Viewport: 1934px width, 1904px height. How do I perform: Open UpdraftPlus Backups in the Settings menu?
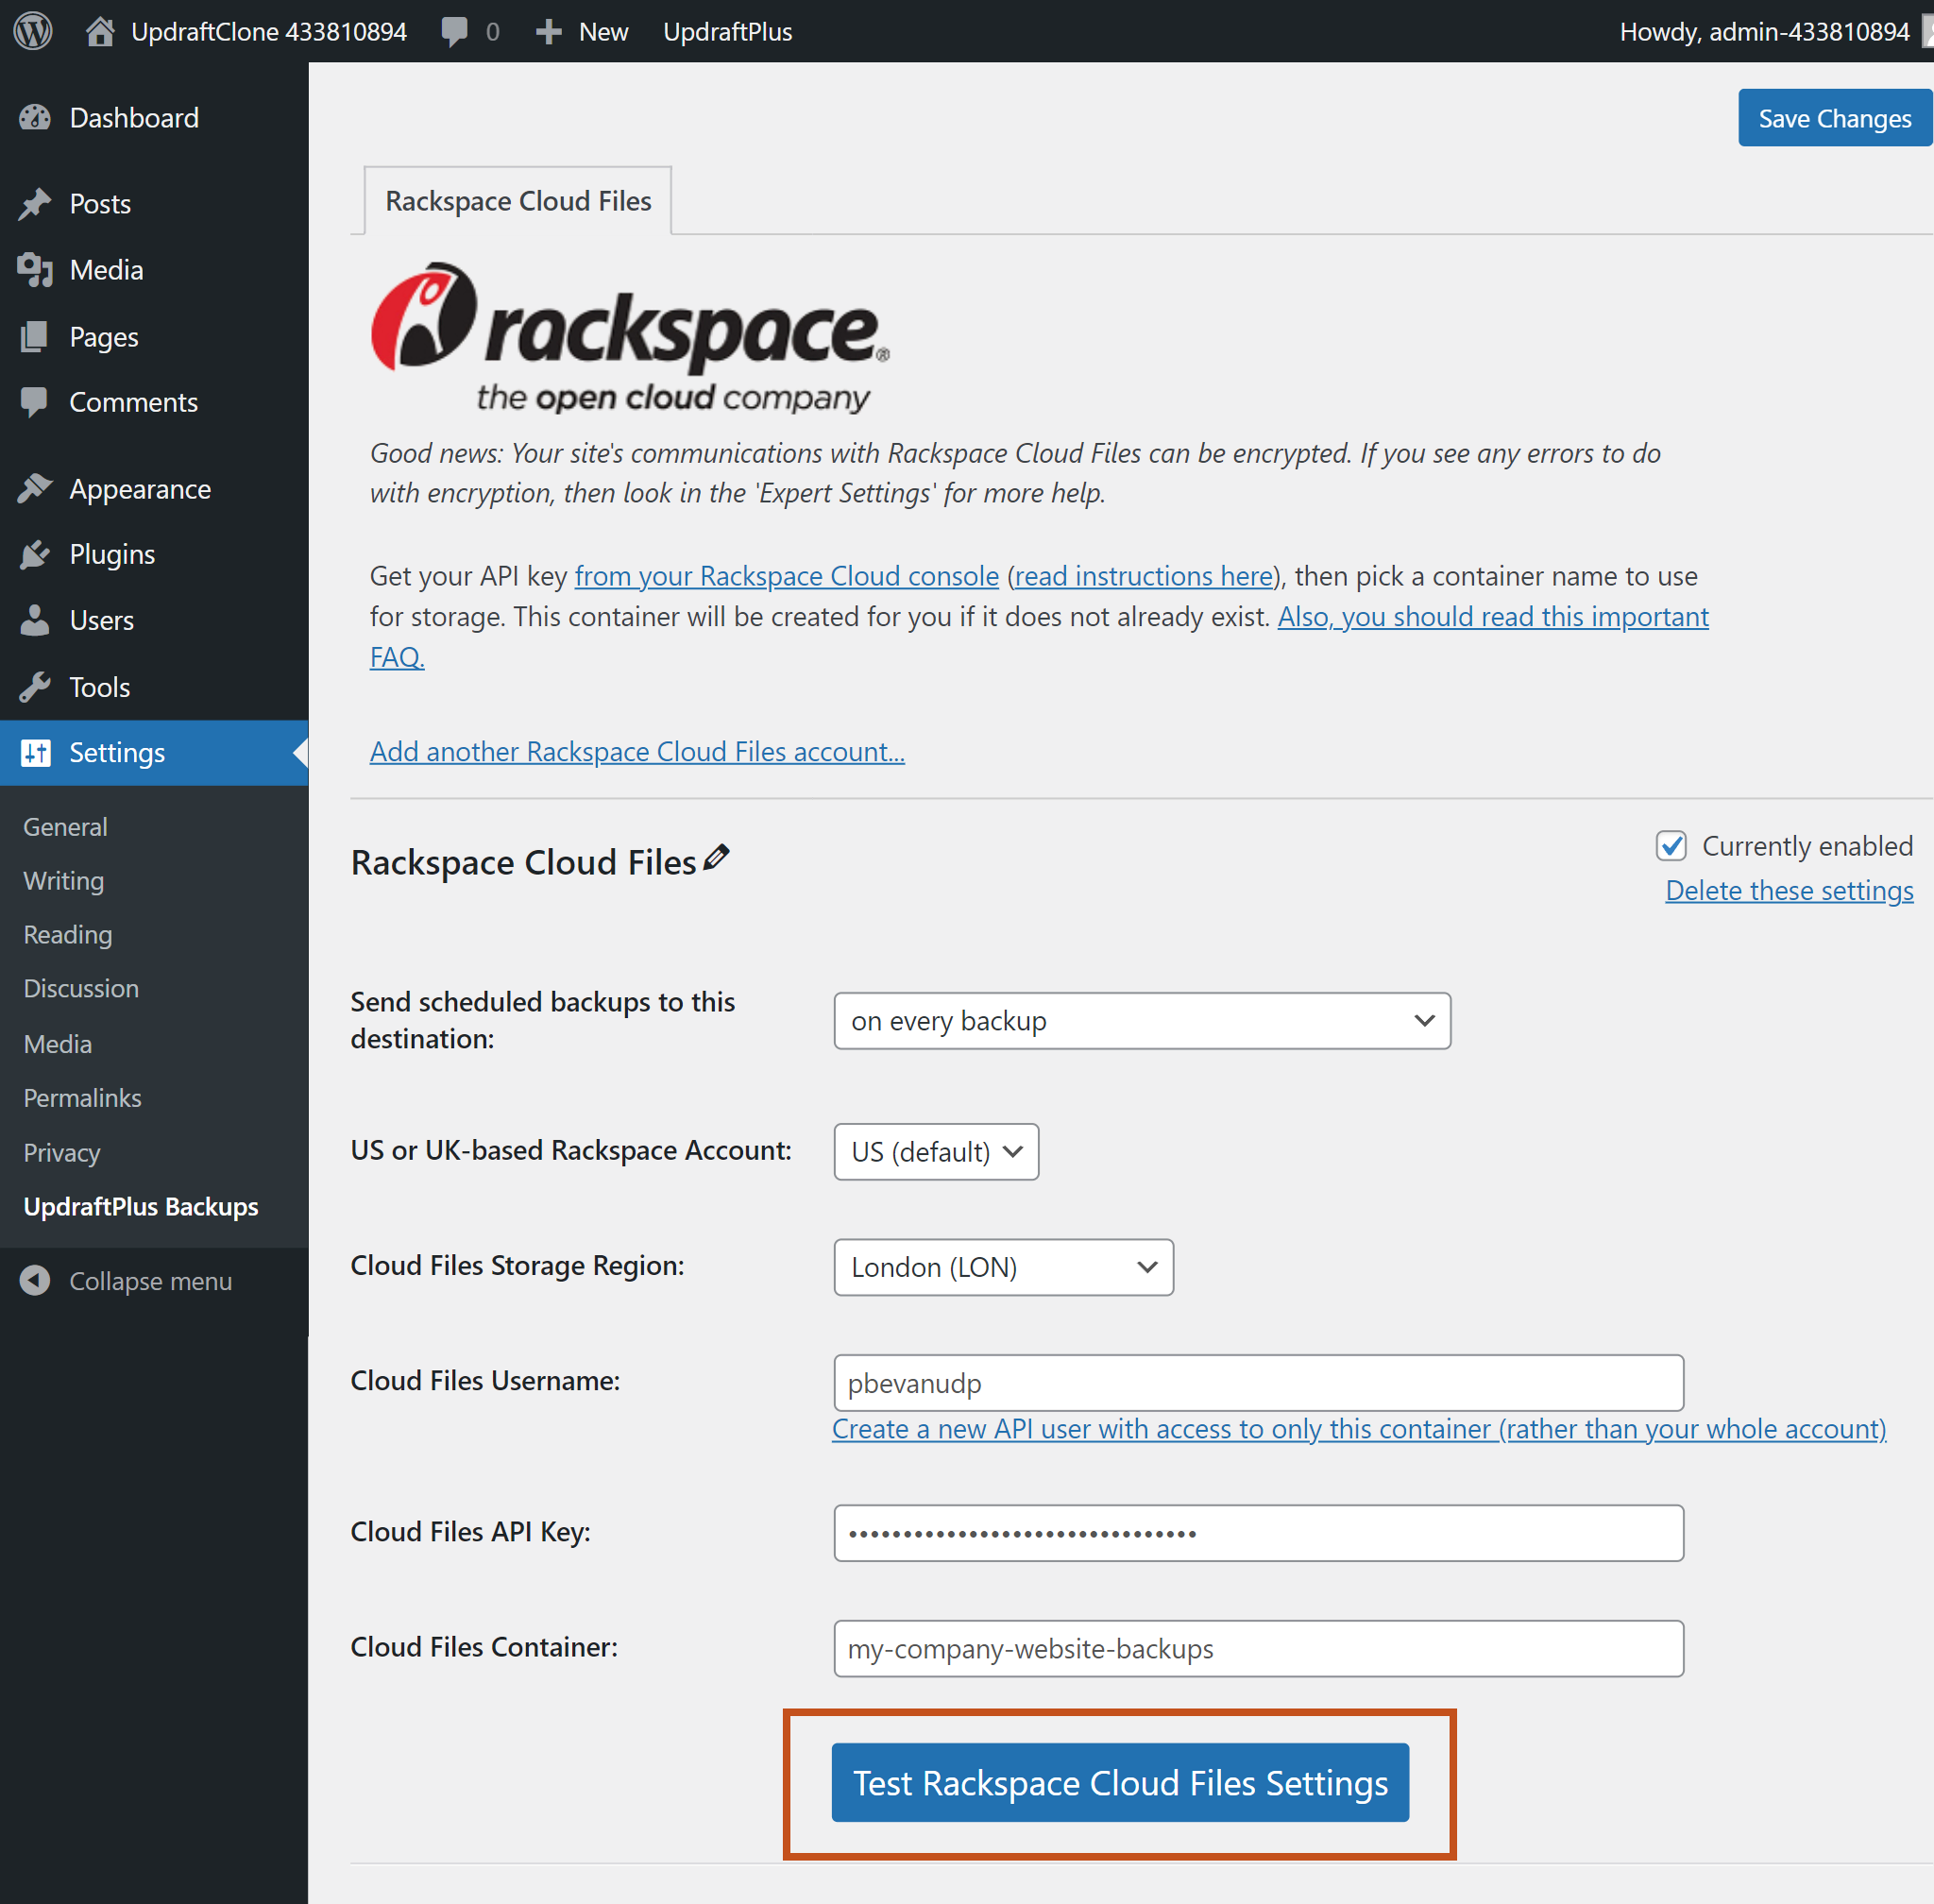pyautogui.click(x=140, y=1206)
